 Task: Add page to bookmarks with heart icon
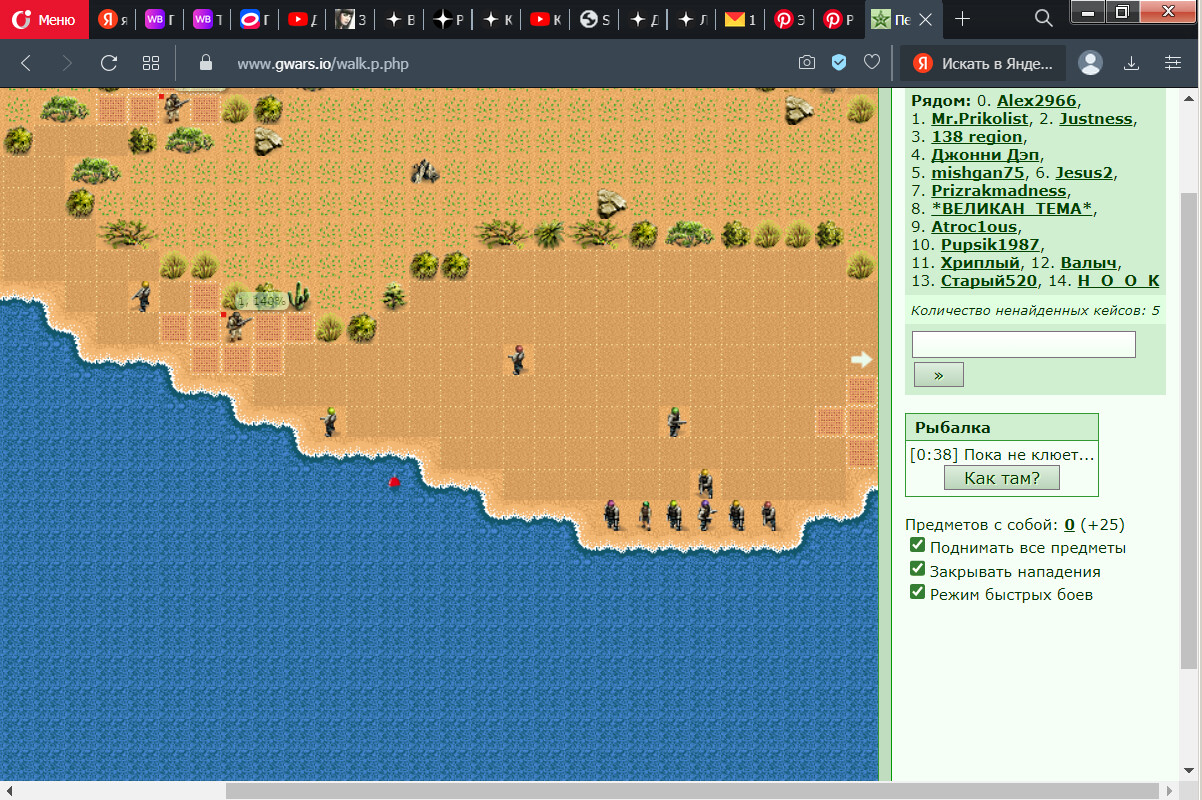pos(872,63)
